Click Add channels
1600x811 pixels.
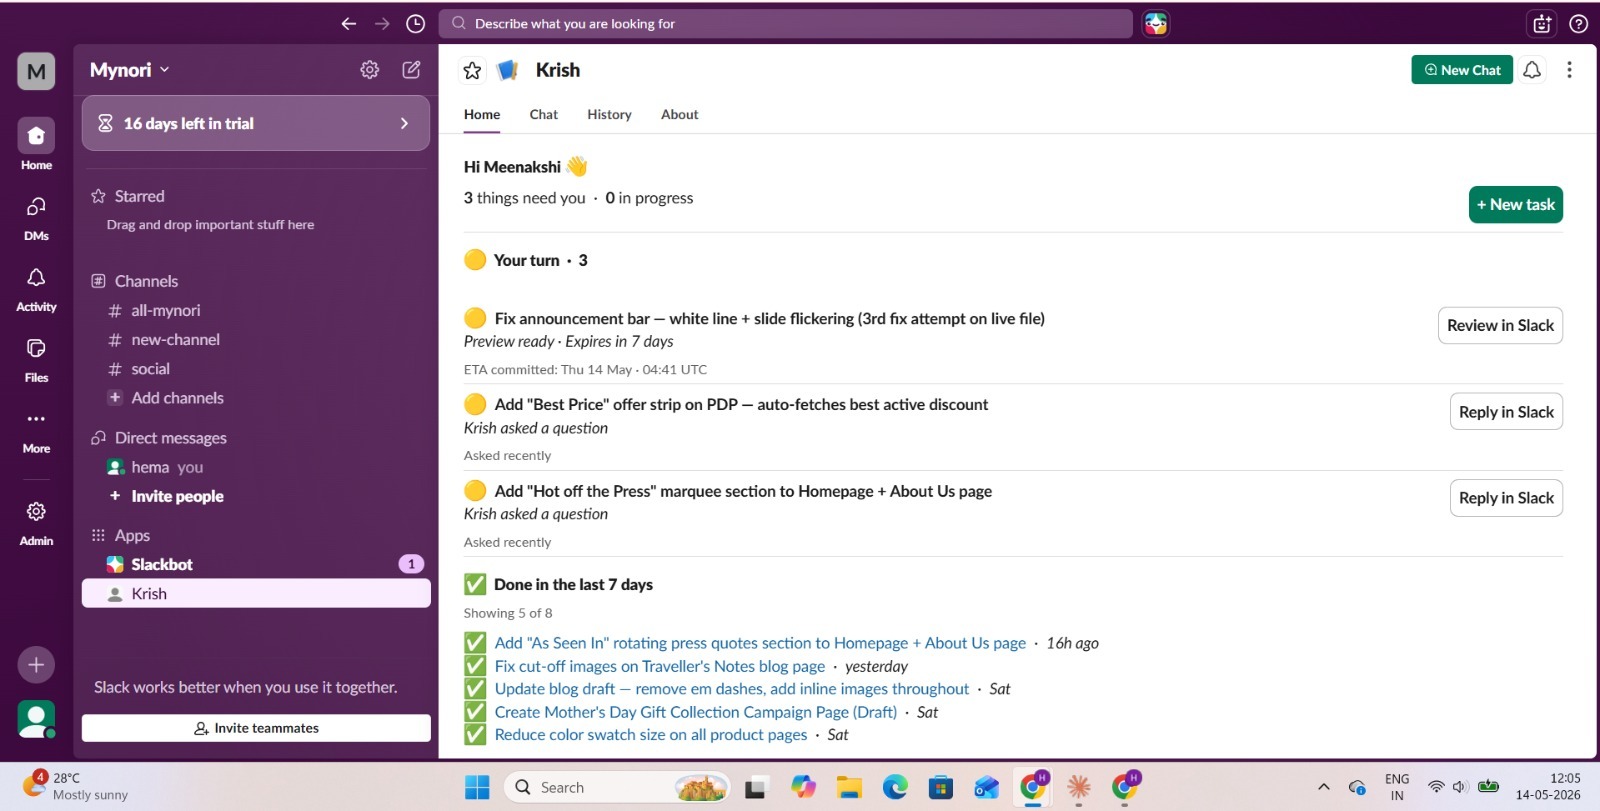pos(256,397)
